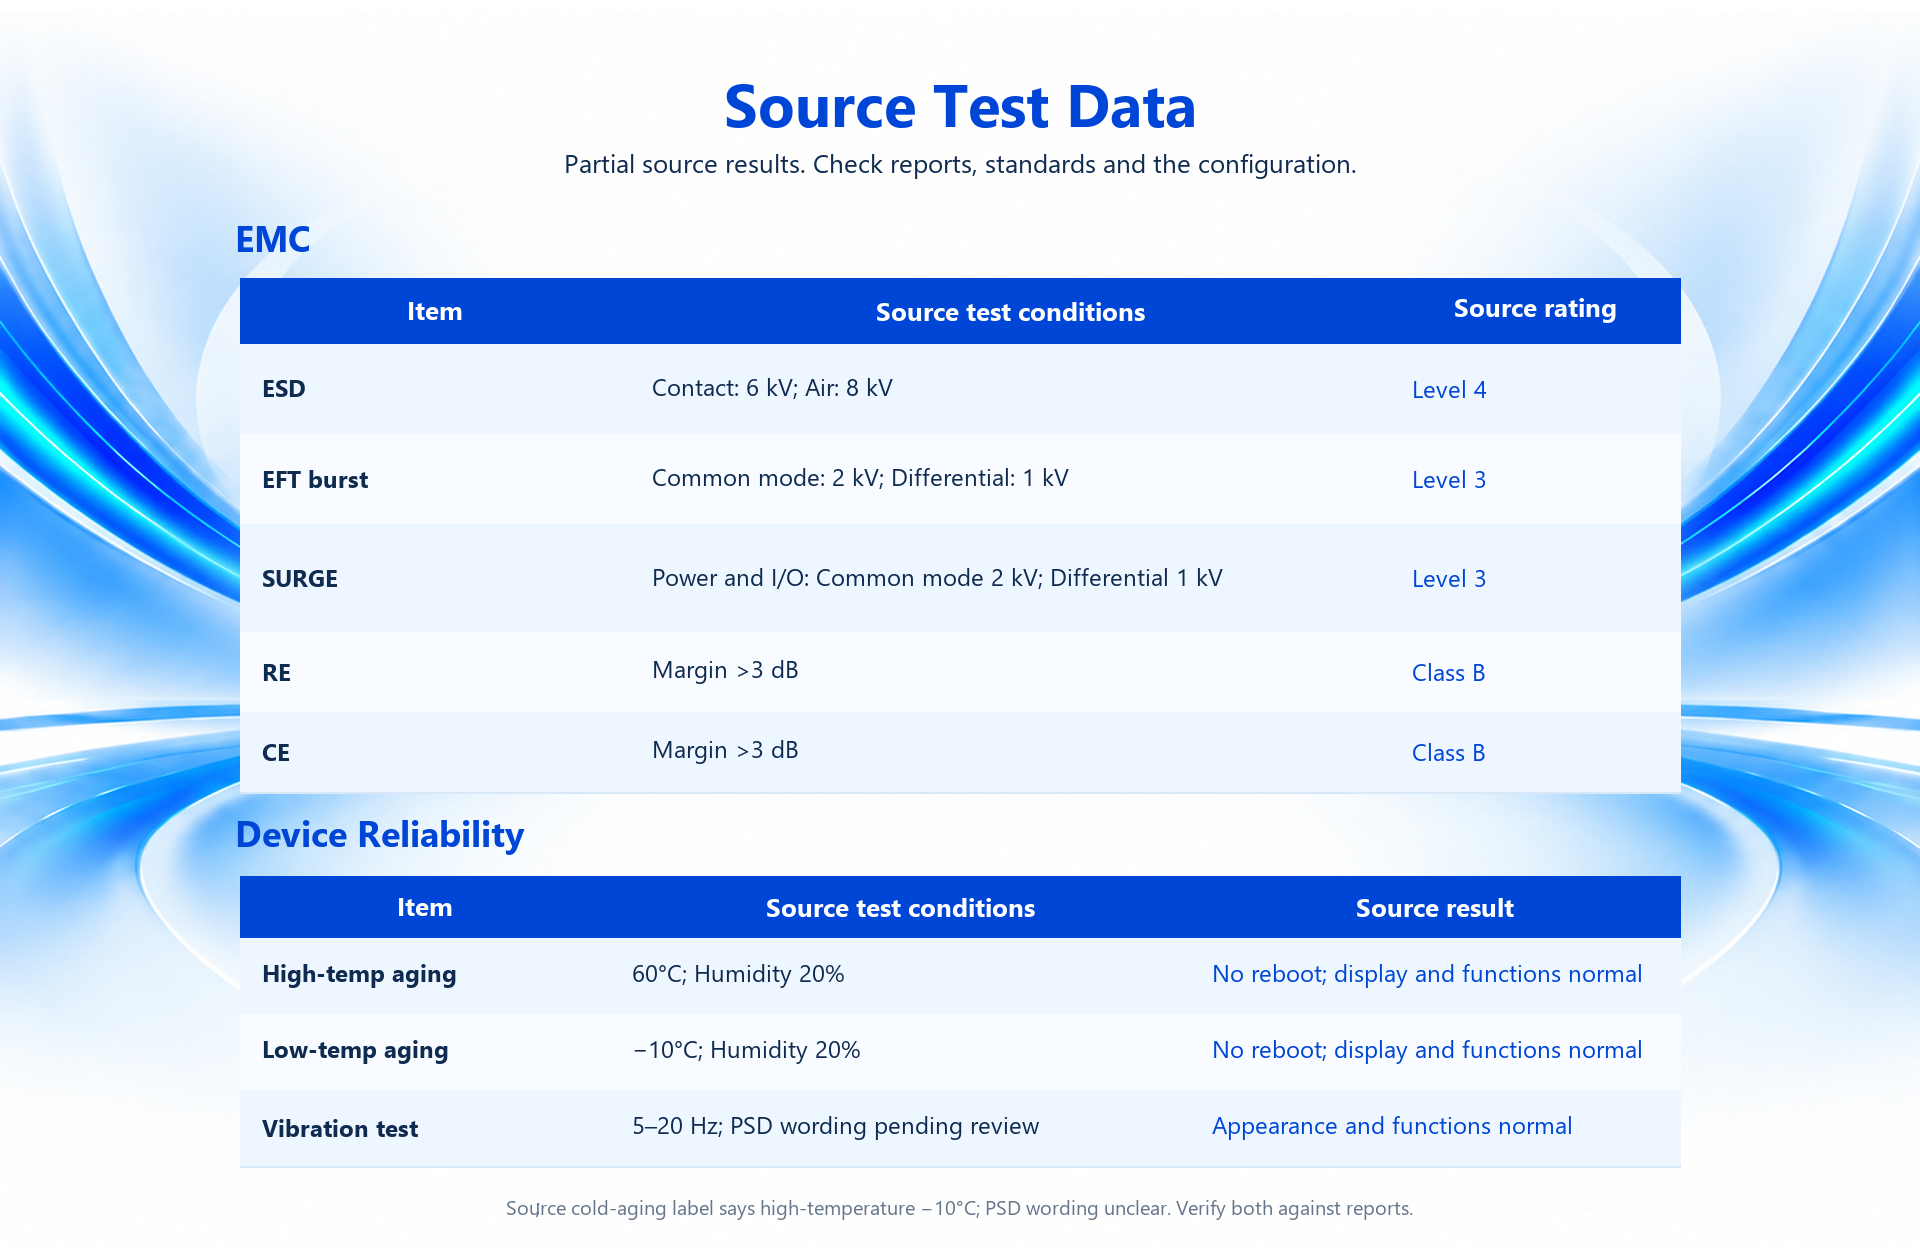The image size is (1920, 1259).
Task: Click the Source Test Data title
Action: point(960,107)
